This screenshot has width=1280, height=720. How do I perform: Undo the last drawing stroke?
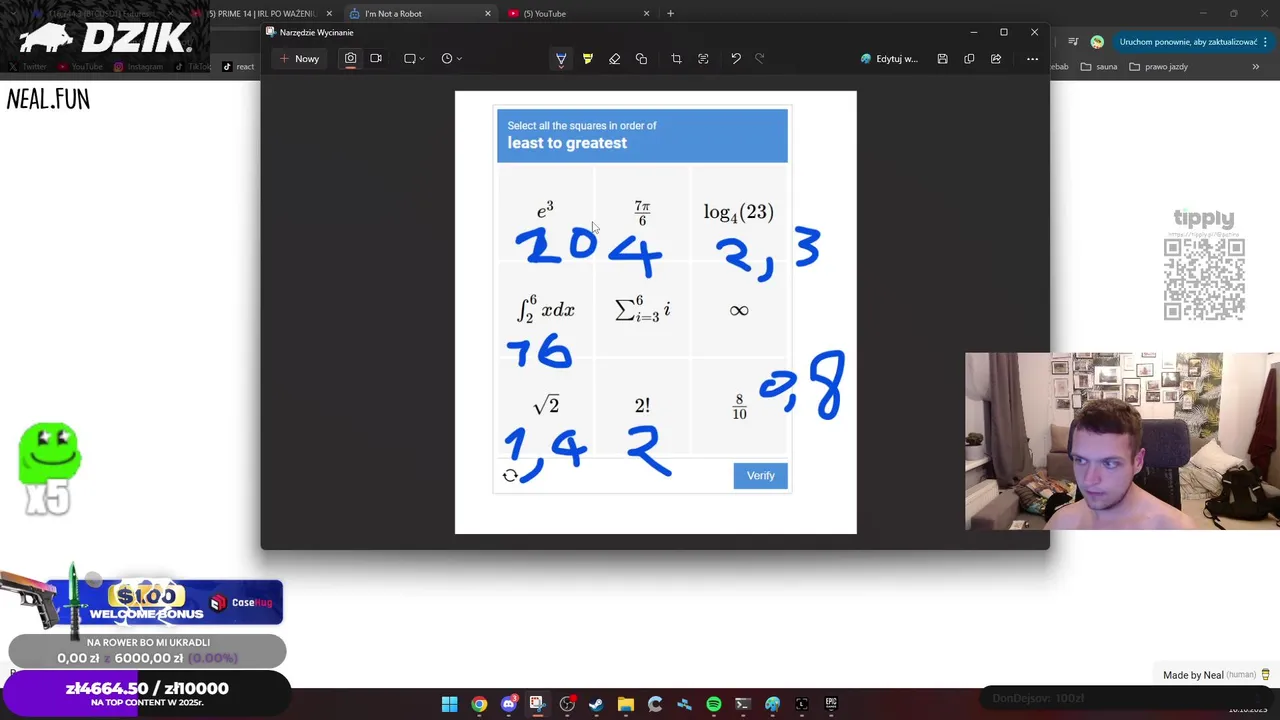coord(736,59)
